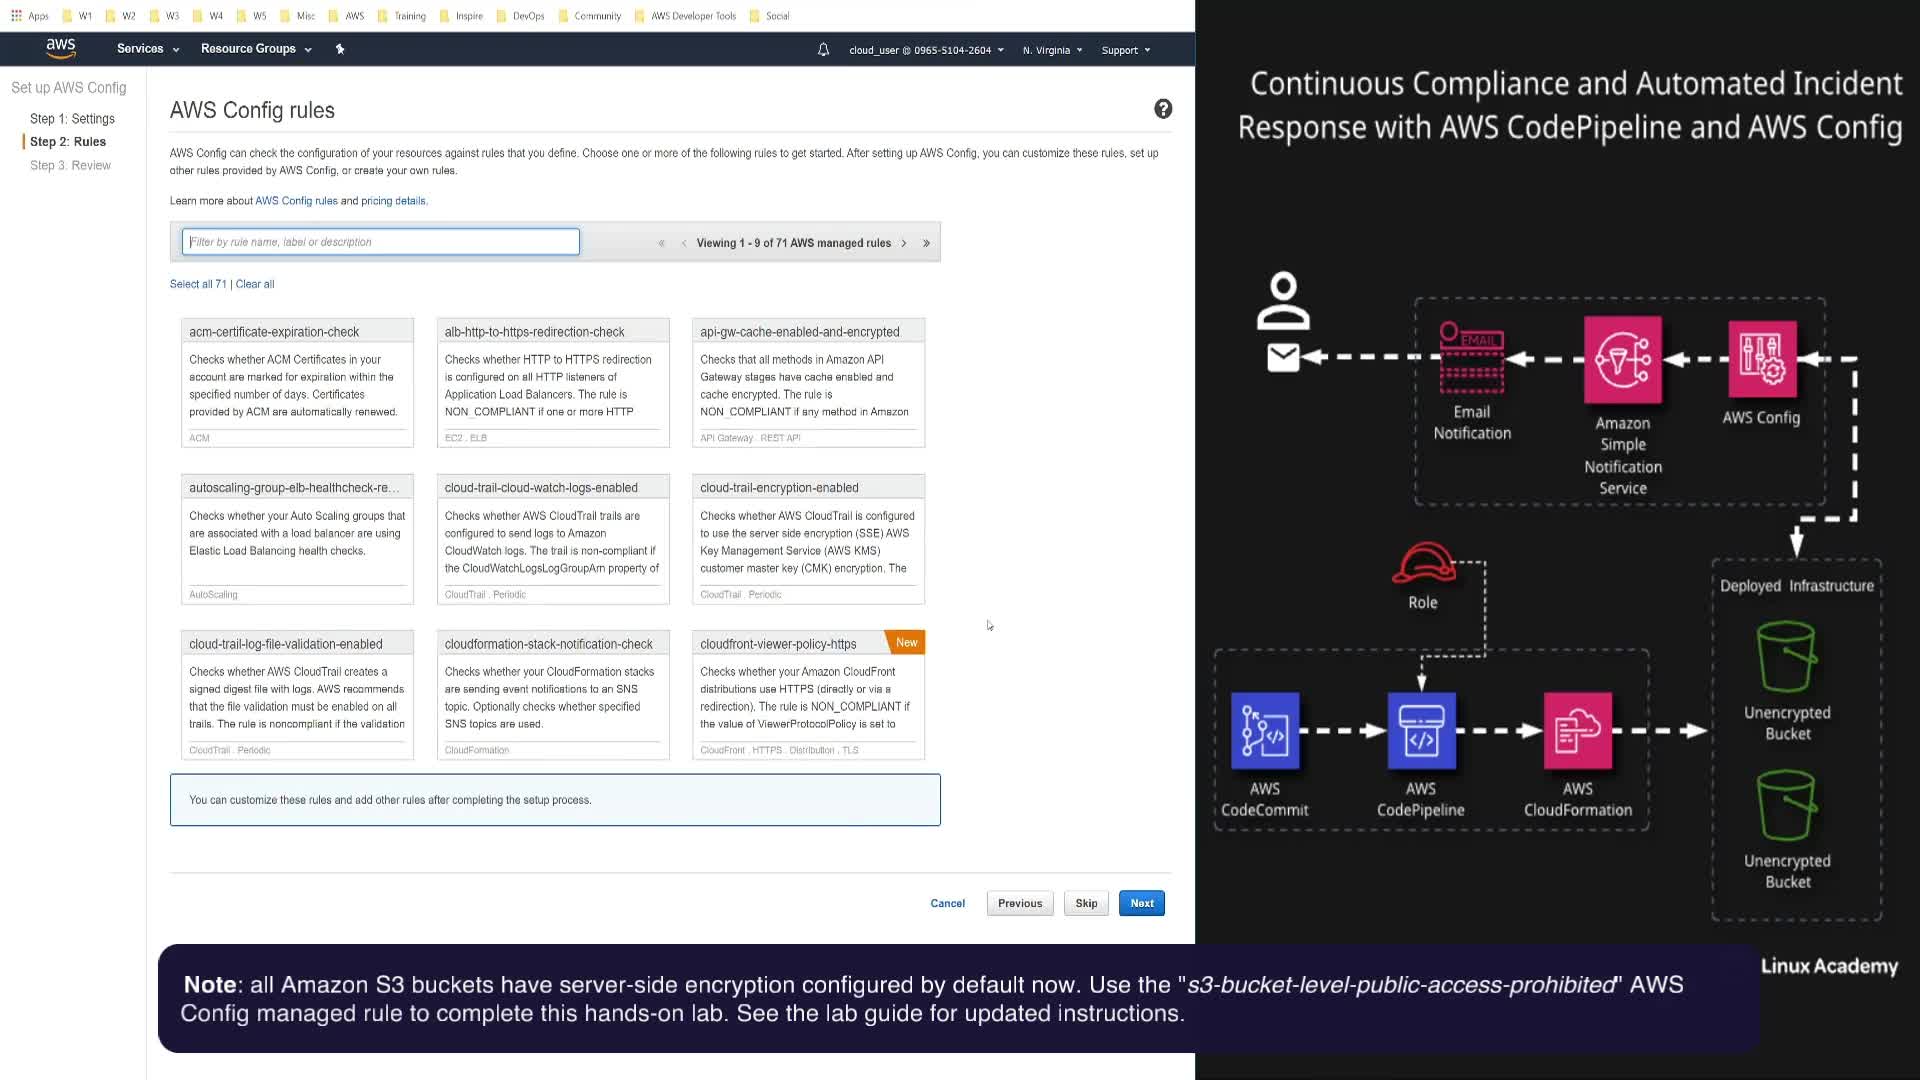Click the browser Apps grid icon
This screenshot has height=1080, width=1920.
coord(16,15)
